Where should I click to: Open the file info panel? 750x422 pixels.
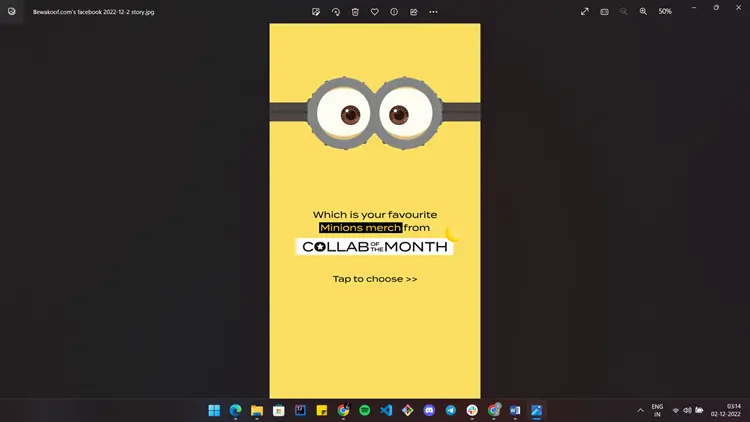coord(394,12)
